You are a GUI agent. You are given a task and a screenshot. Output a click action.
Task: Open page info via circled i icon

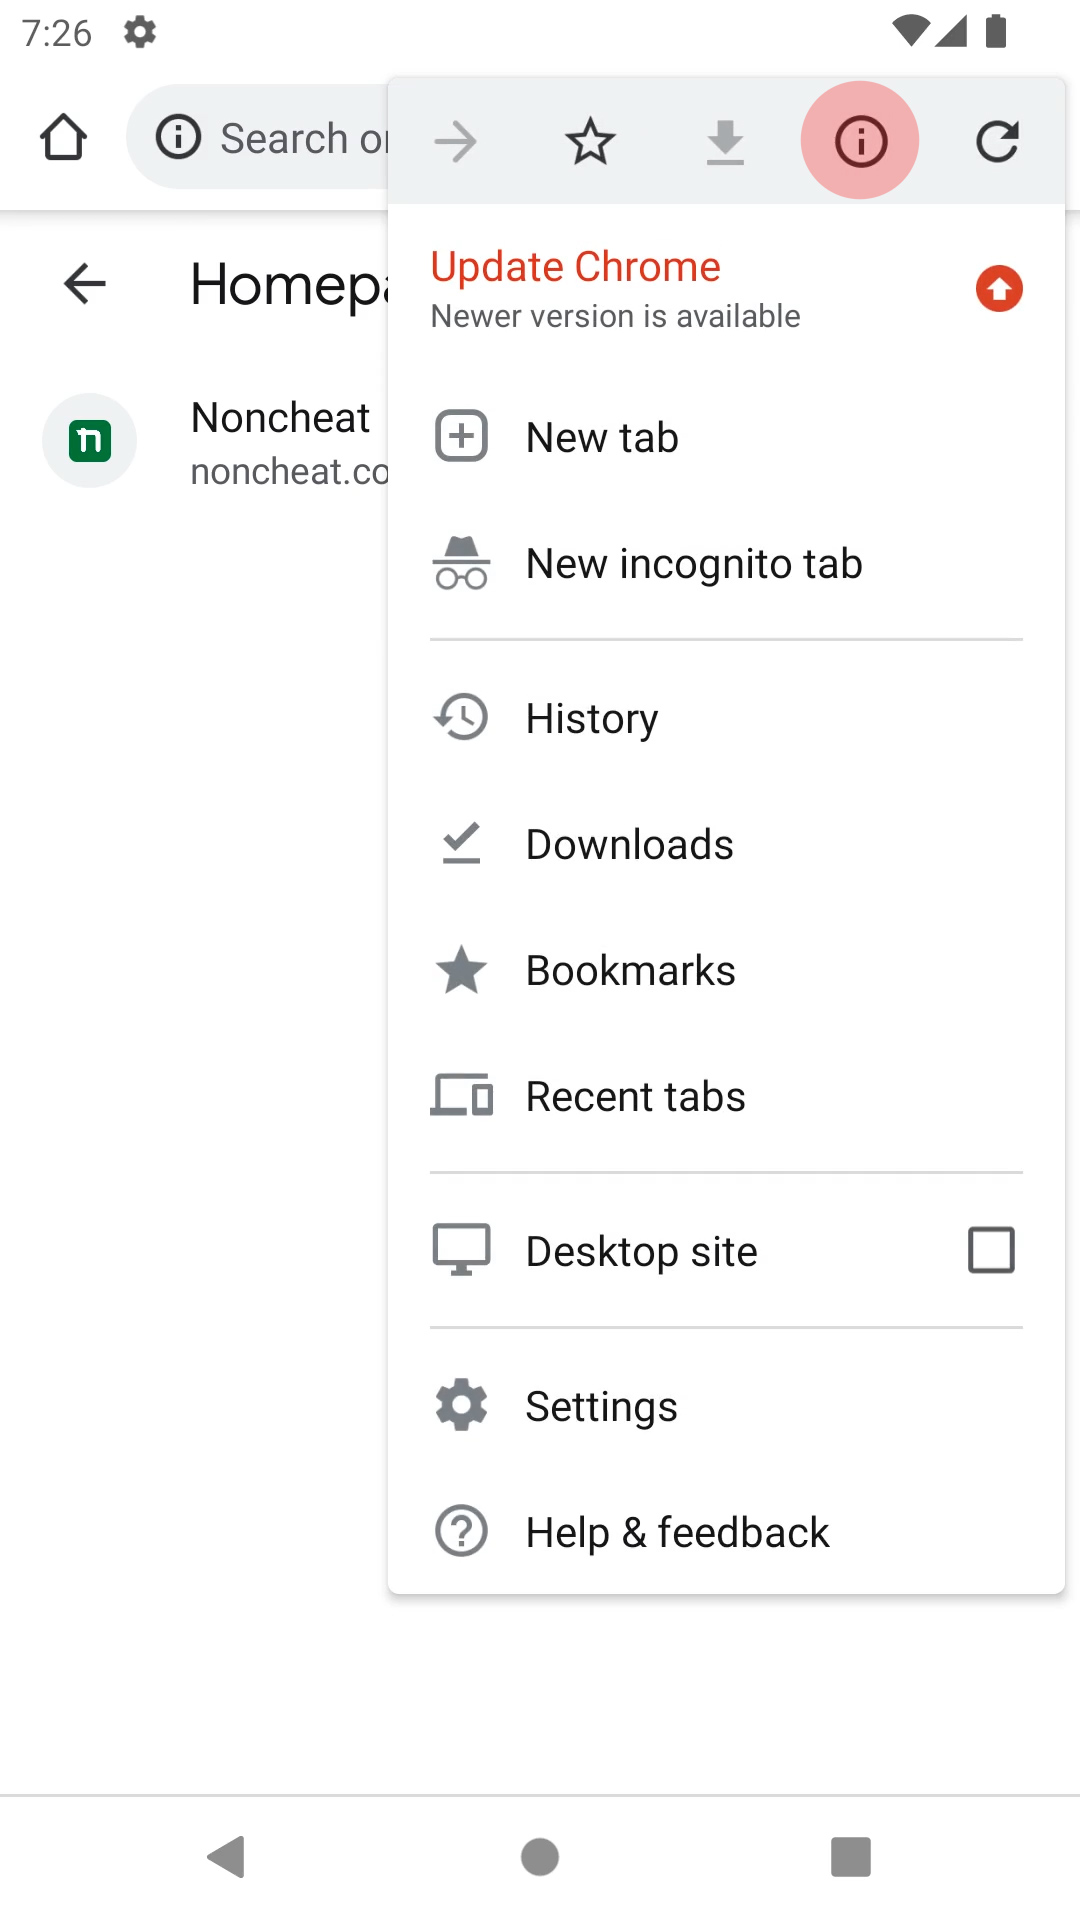860,140
